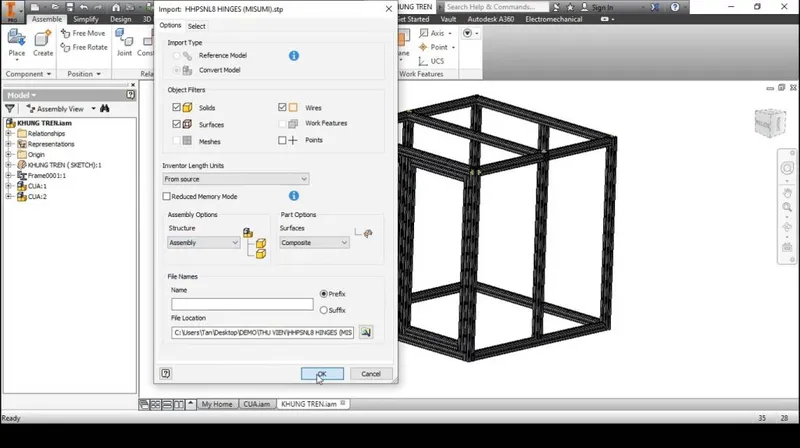Expand the Representations tree node

[9, 144]
